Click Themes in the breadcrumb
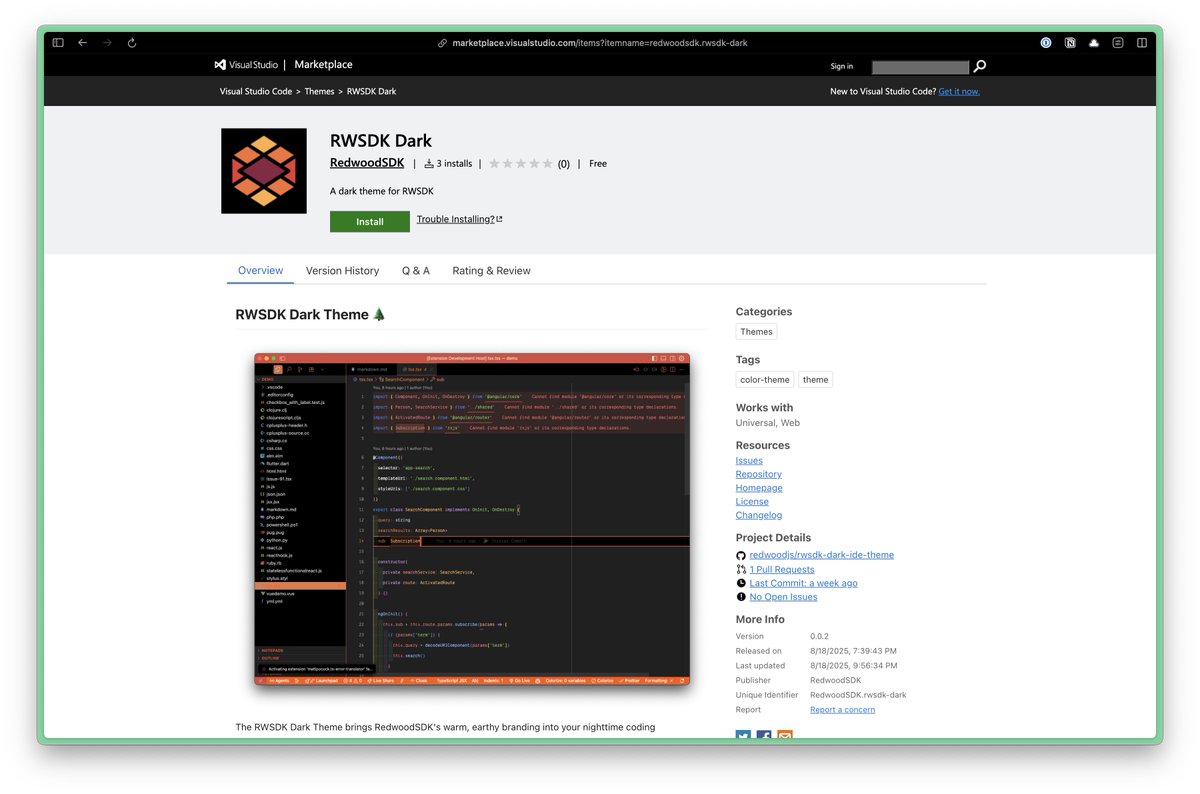The image size is (1200, 794). click(319, 91)
